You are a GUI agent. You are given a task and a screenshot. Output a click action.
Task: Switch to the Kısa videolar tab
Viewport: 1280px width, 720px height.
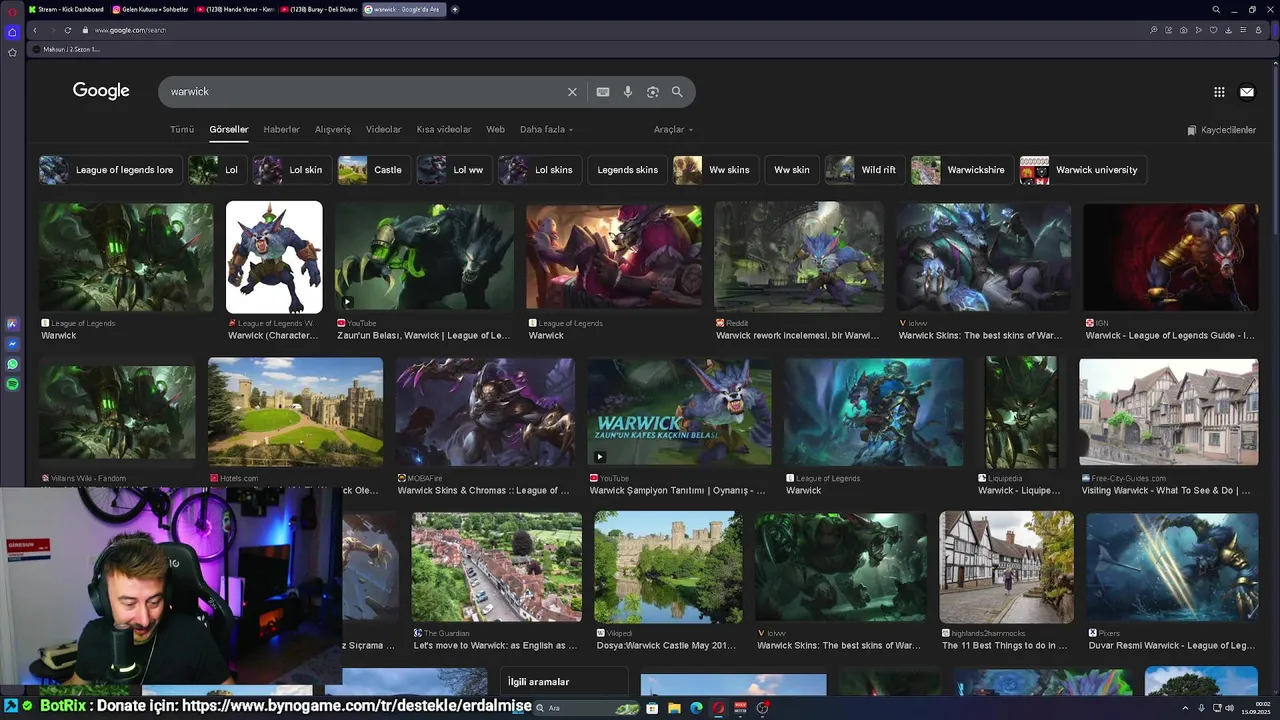tap(444, 129)
